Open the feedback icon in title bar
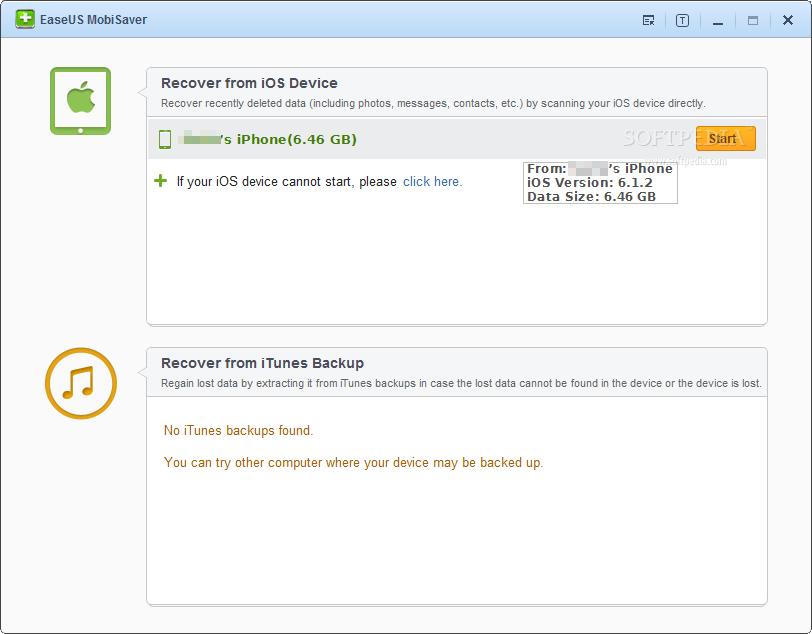 tap(648, 20)
